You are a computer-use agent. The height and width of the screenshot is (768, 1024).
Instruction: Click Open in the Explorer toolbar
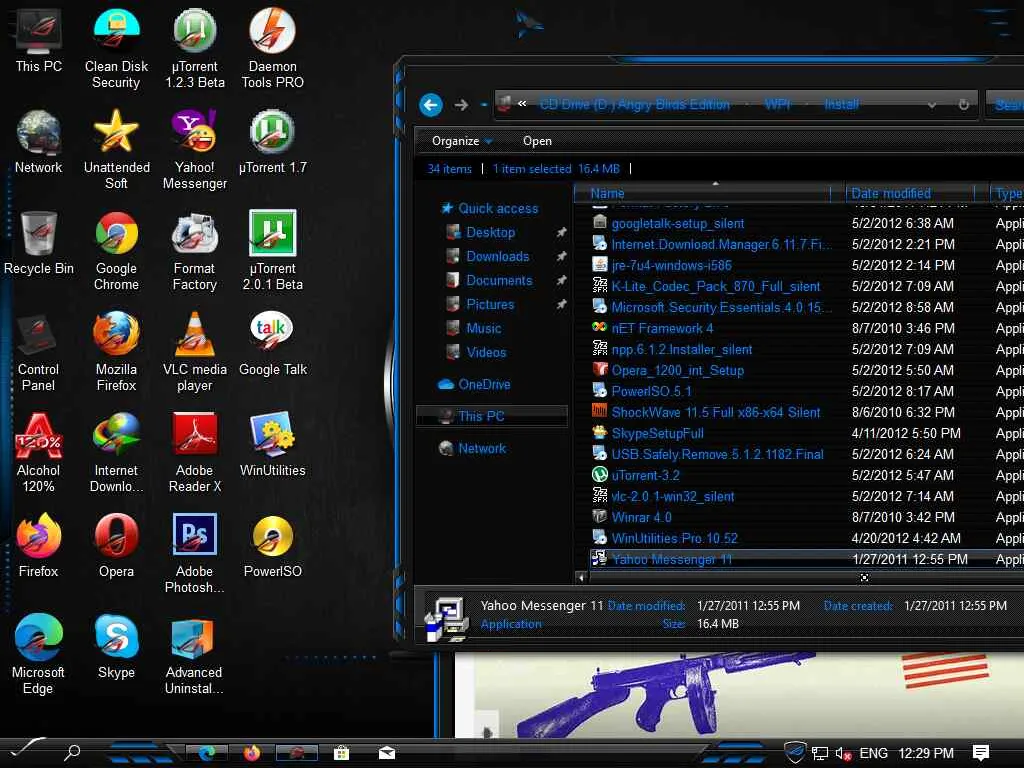coord(537,141)
